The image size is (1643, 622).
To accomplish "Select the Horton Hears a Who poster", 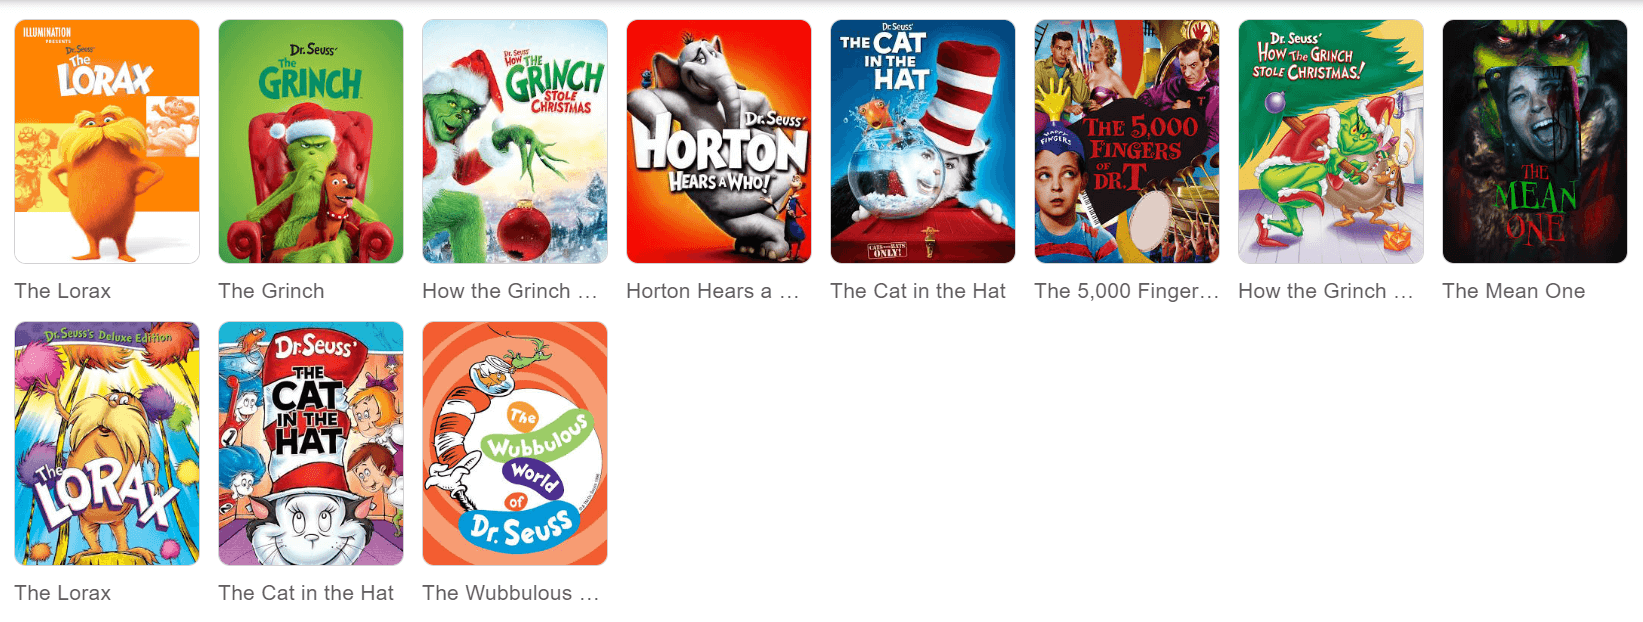I will (719, 142).
